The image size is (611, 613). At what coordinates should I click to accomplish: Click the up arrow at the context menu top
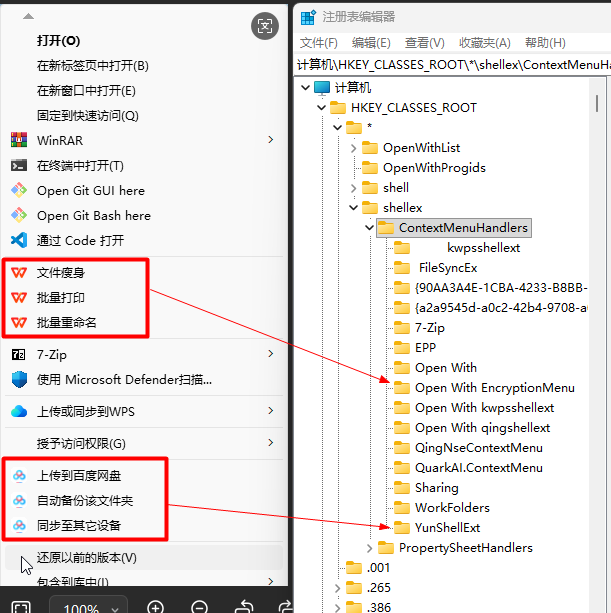(x=28, y=16)
